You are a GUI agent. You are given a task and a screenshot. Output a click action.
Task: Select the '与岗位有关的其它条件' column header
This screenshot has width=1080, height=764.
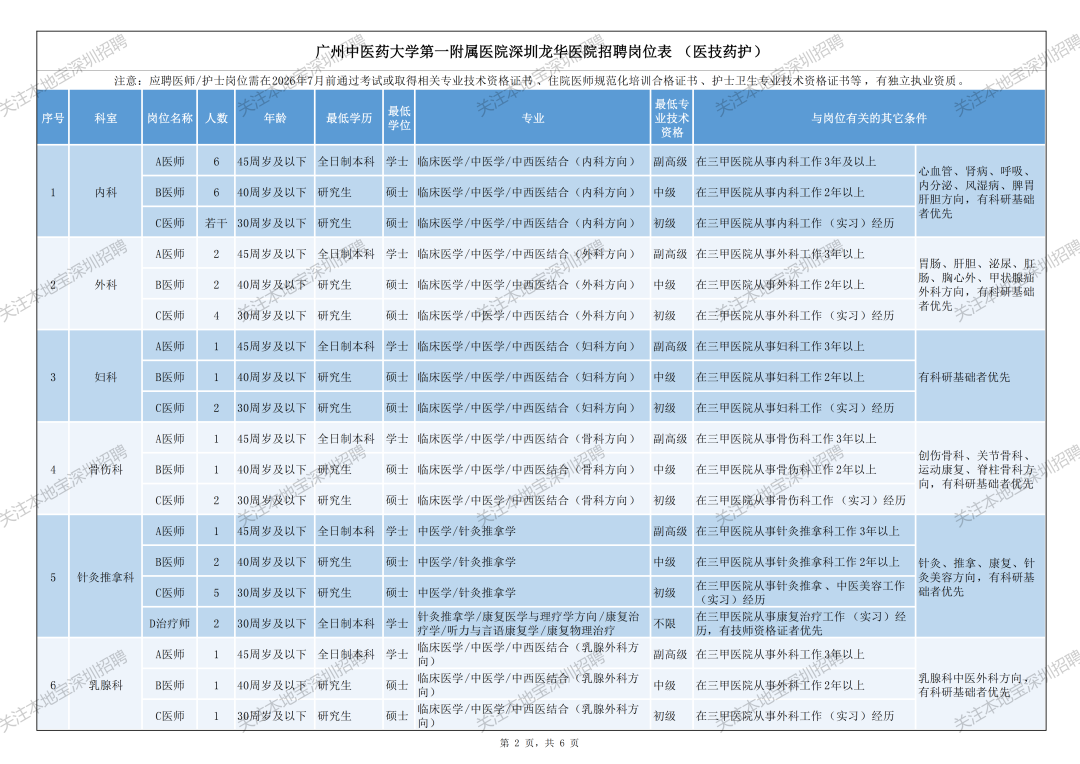click(869, 118)
